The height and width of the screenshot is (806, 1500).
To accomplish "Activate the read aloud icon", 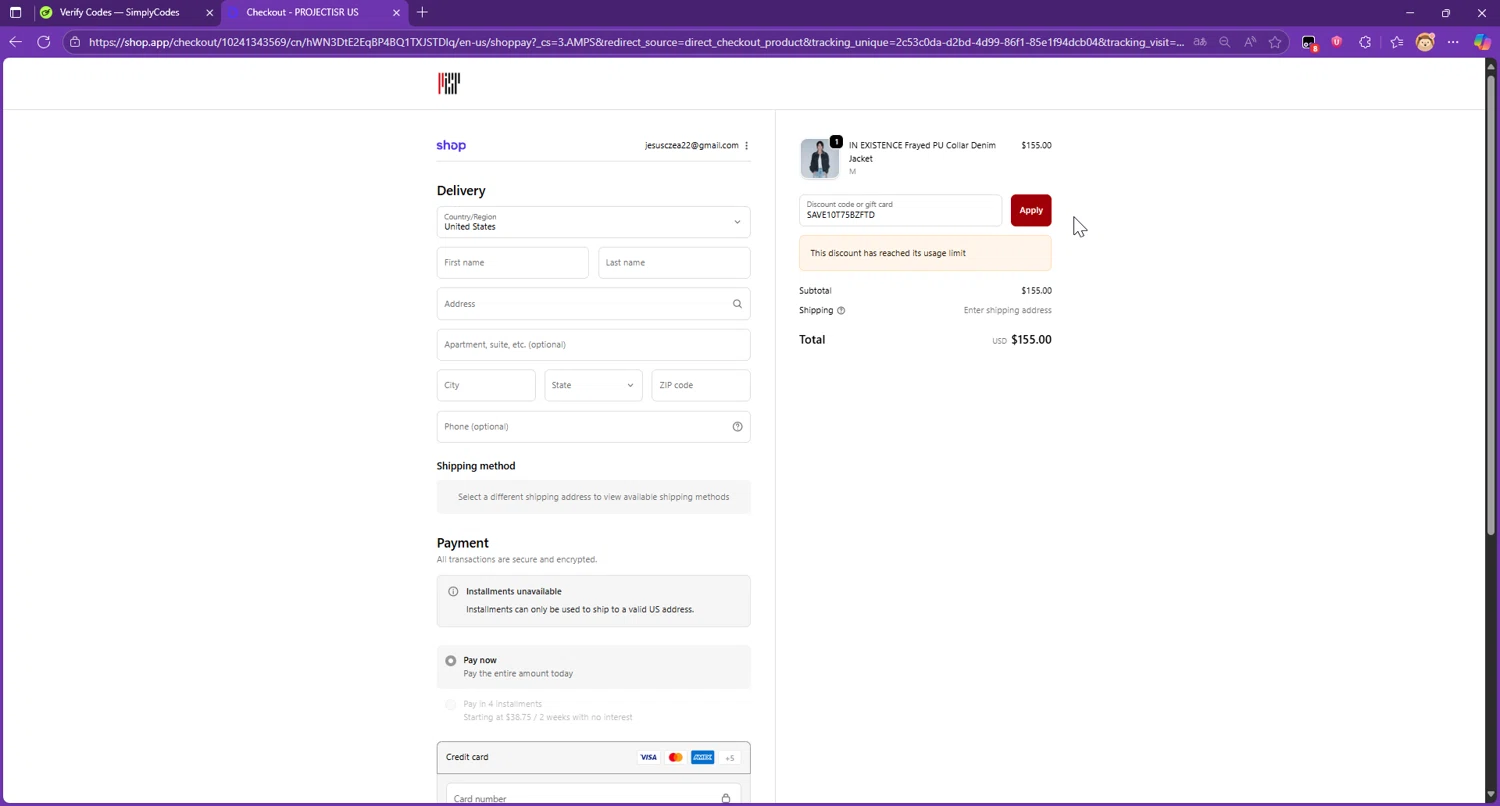I will click(1250, 42).
